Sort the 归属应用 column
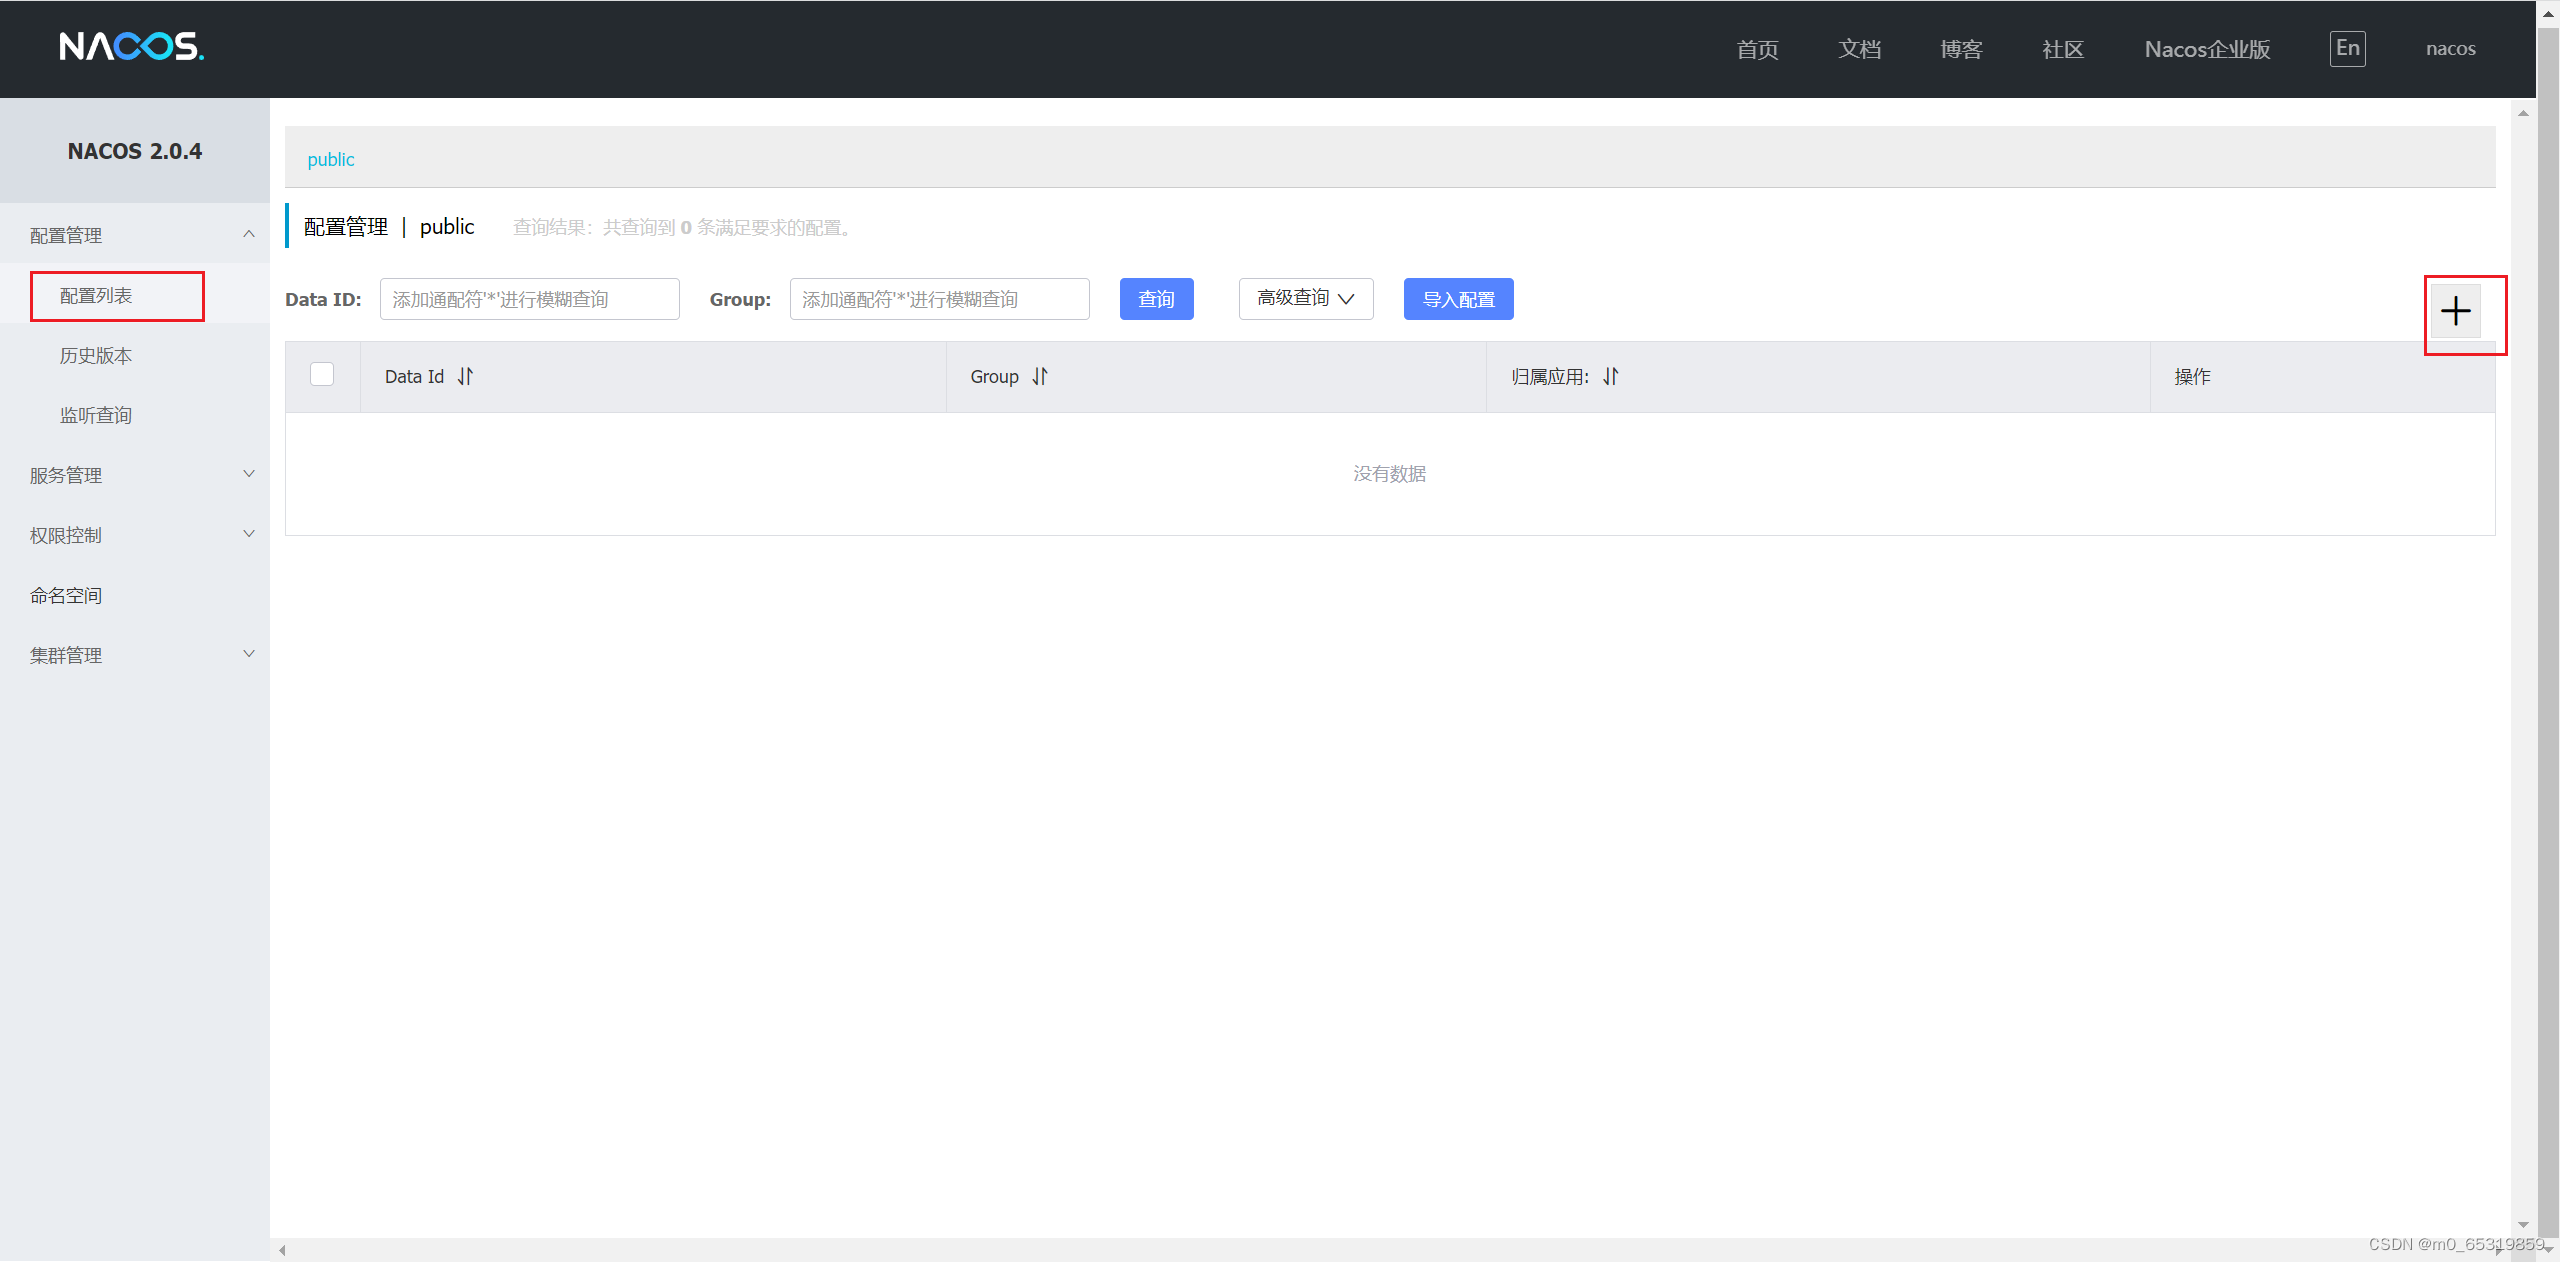Screen dimensions: 2560x1262 pos(1609,378)
